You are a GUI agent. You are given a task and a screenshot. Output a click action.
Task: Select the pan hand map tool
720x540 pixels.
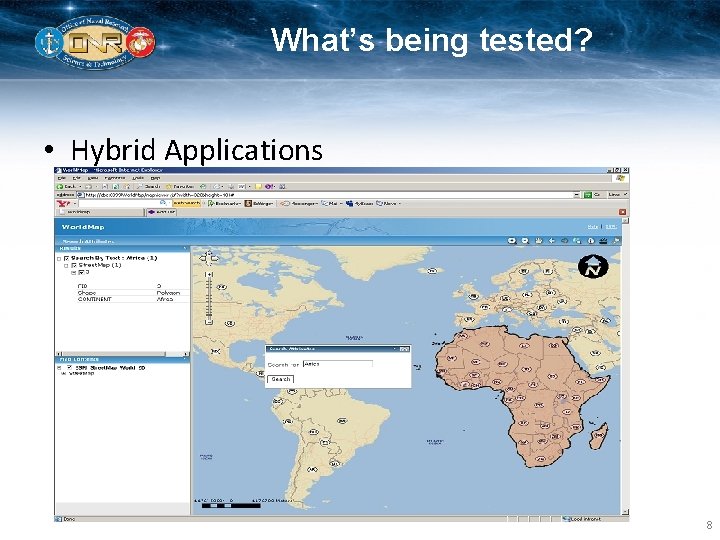pyautogui.click(x=538, y=241)
